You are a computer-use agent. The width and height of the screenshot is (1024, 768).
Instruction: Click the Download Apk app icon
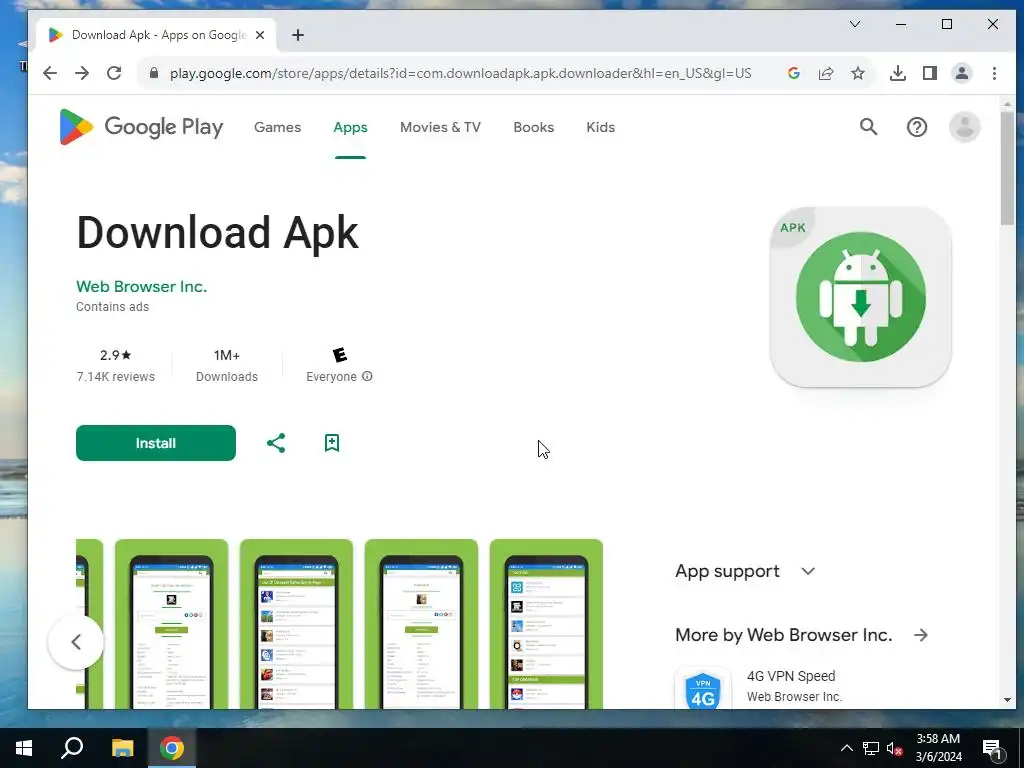pyautogui.click(x=860, y=297)
